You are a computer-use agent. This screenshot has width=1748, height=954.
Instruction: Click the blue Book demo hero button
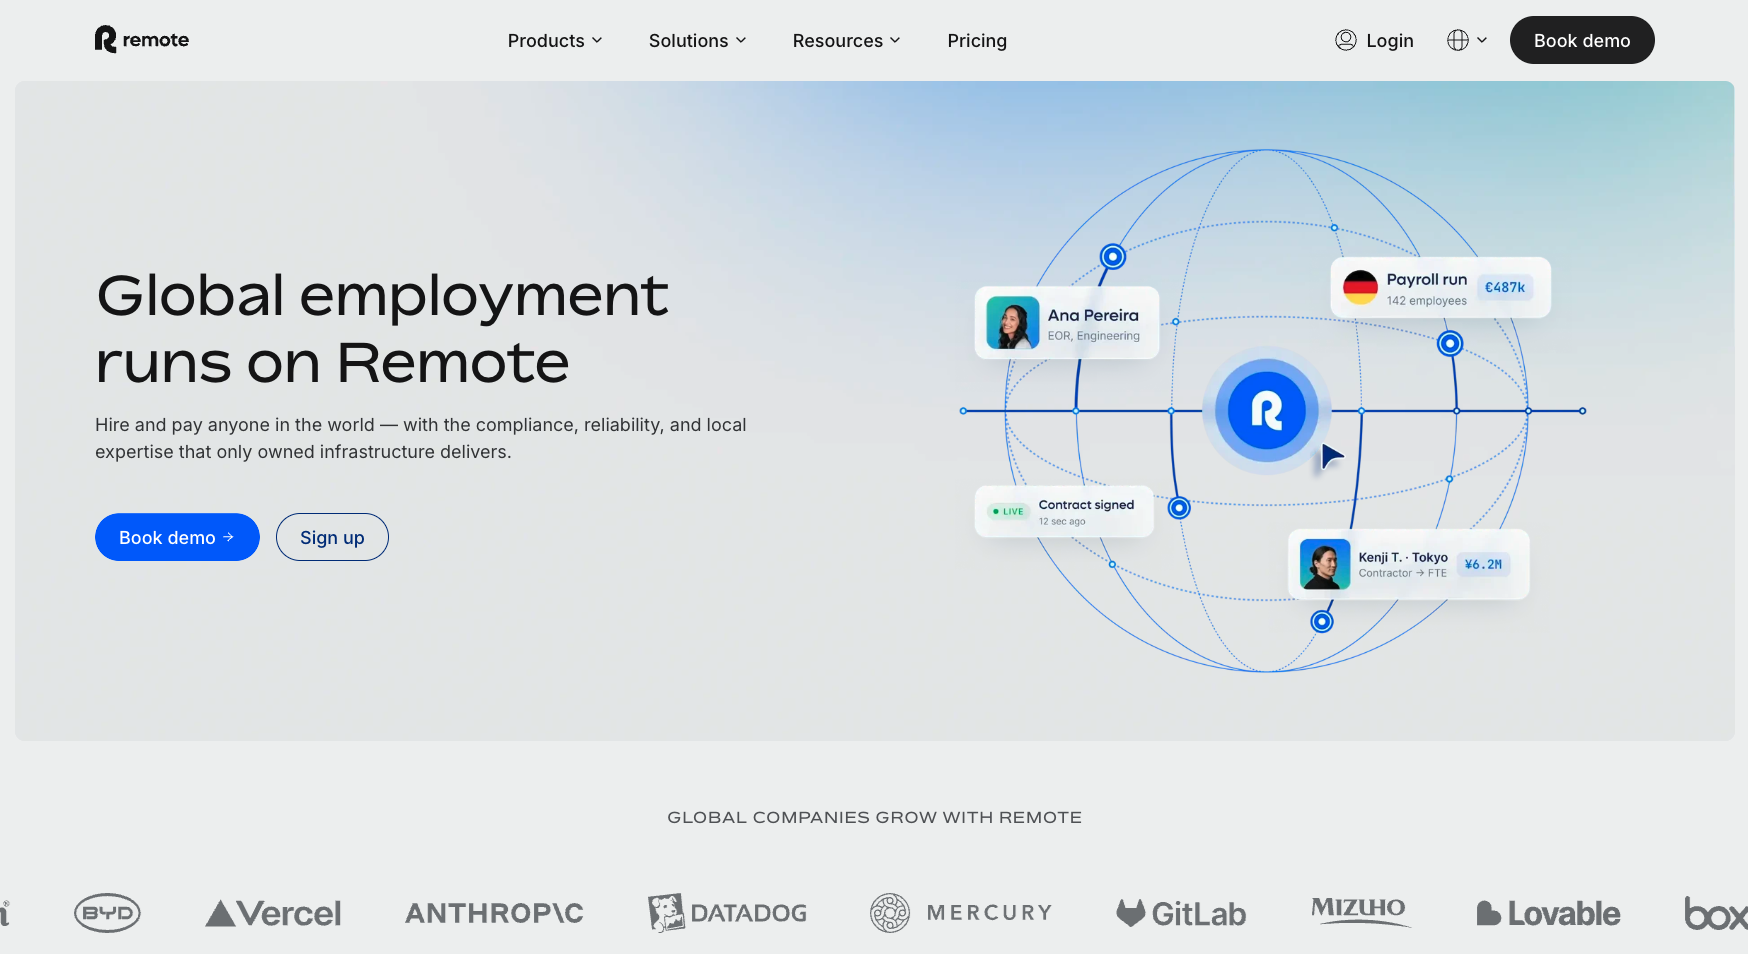click(177, 537)
